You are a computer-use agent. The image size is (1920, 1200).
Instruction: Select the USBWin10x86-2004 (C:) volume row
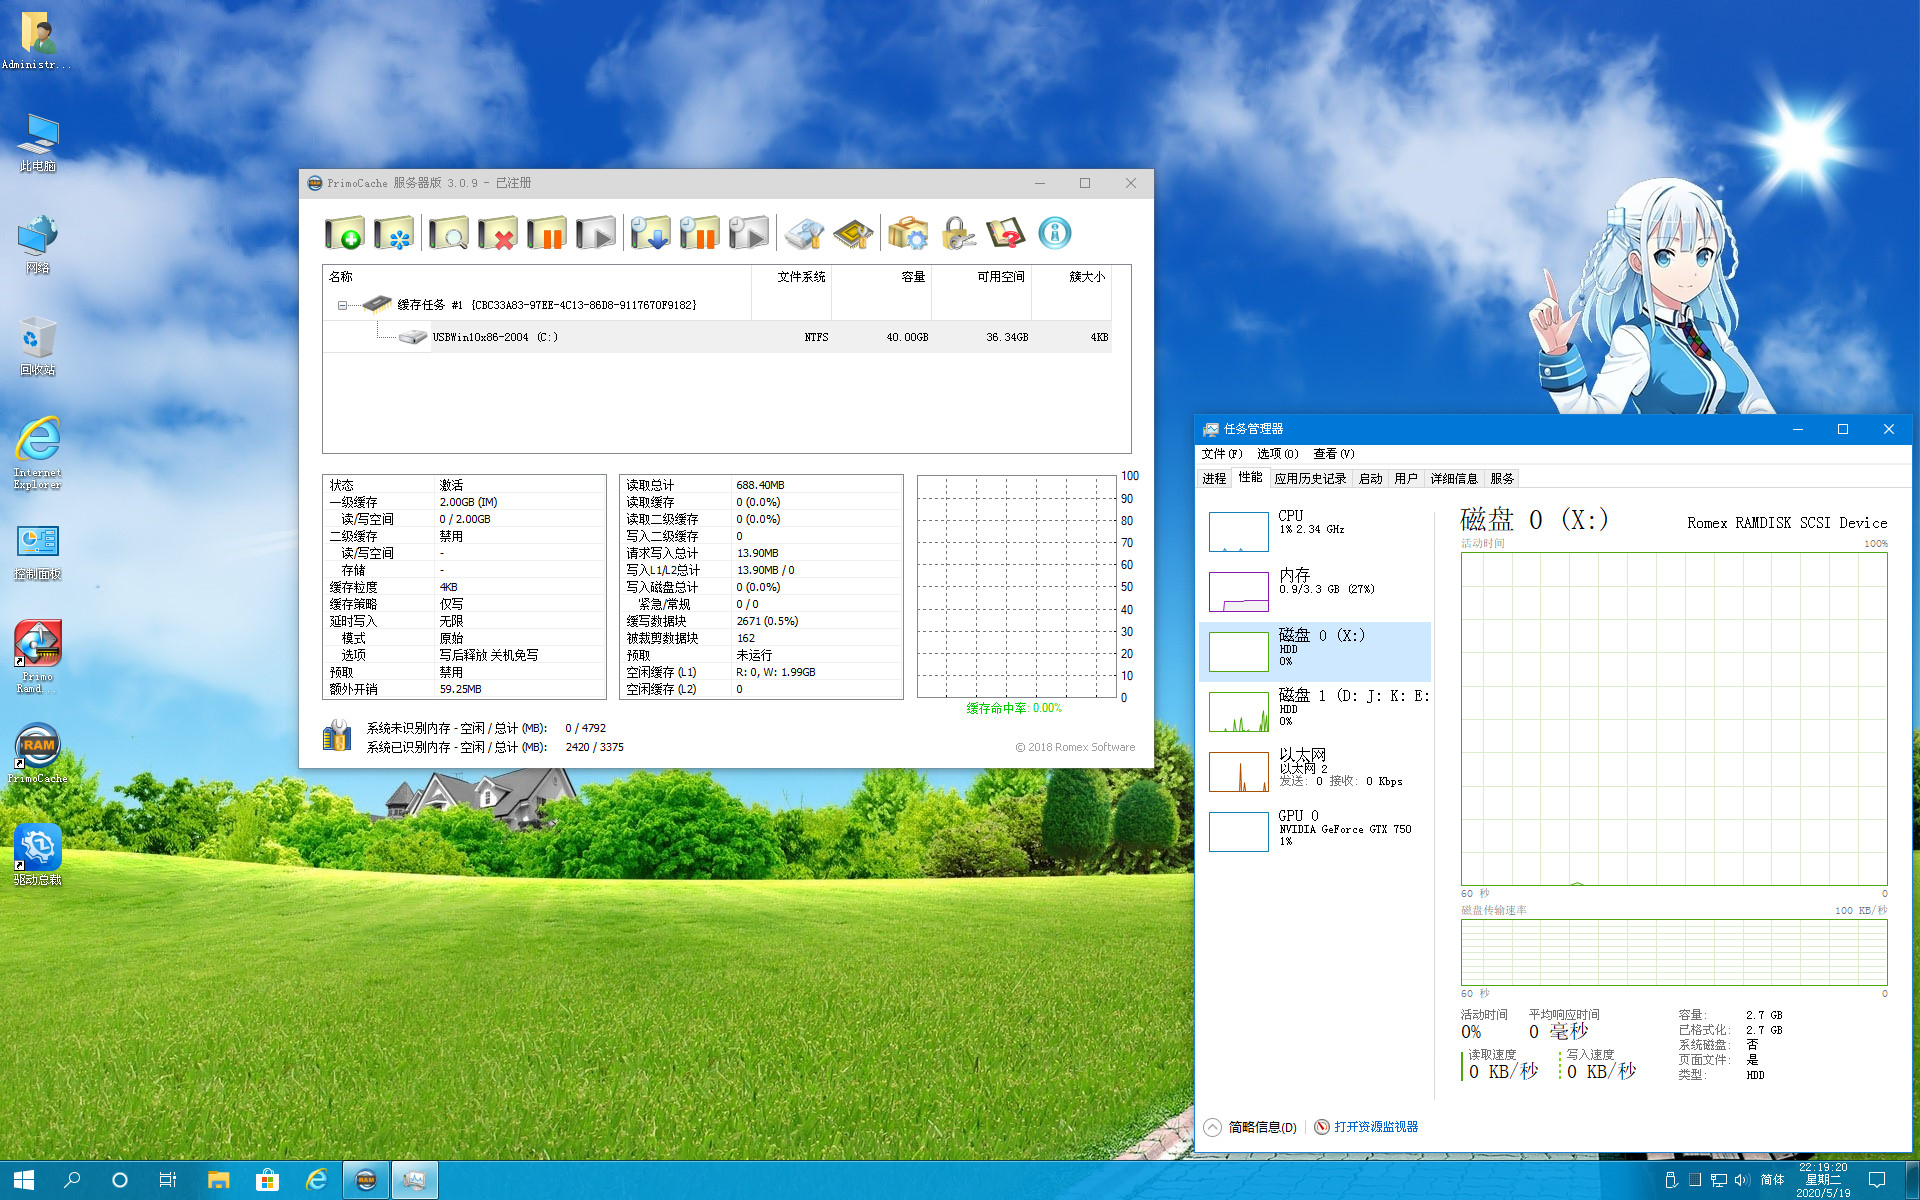point(717,337)
